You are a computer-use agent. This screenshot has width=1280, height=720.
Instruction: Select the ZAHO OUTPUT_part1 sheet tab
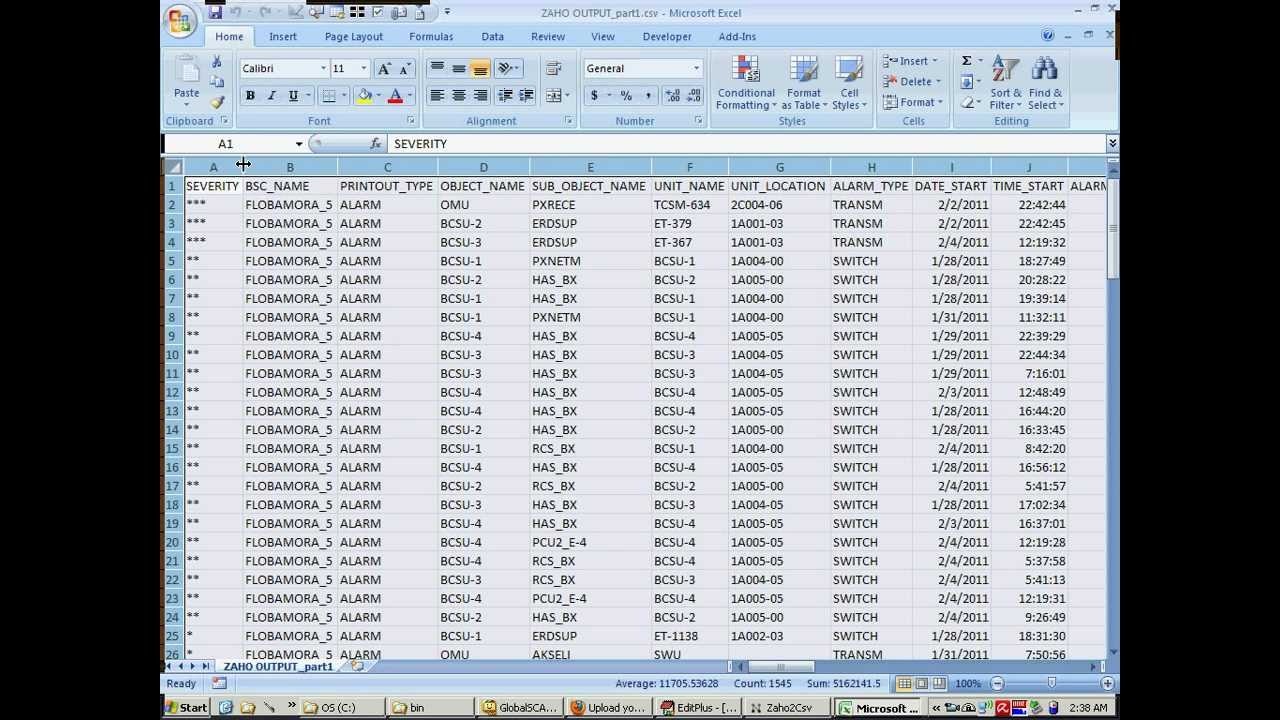278,667
